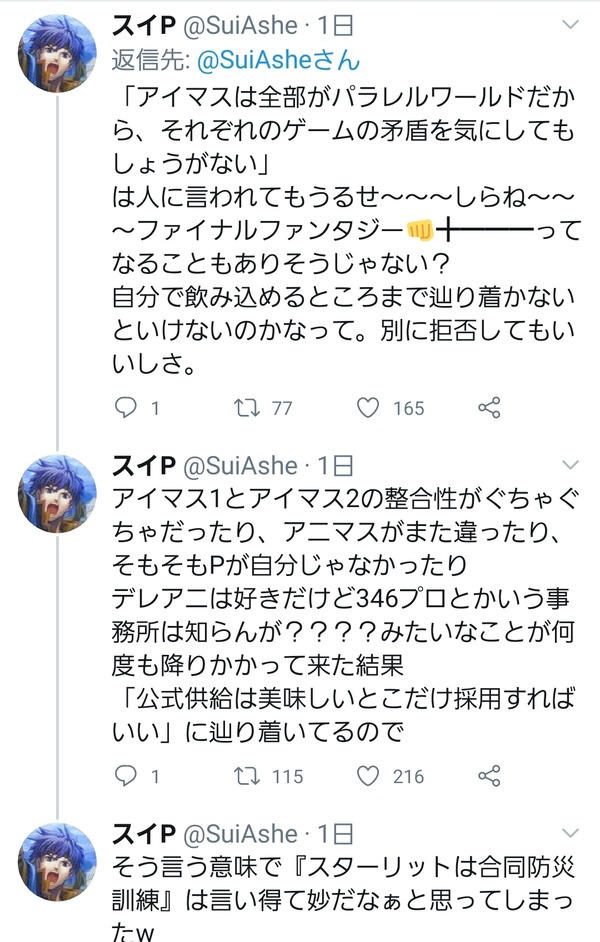Reply to the second tweet with 115 retweets

pos(126,776)
